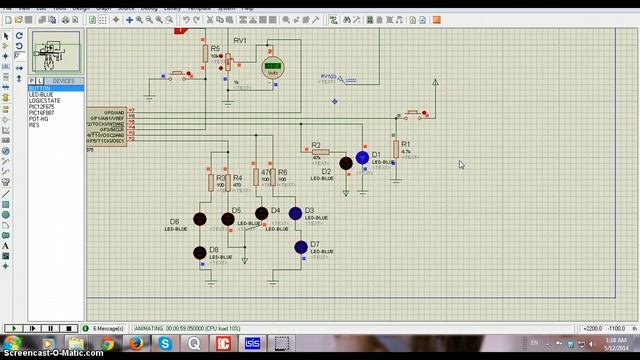Click the L library button
640x360 pixels.
click(x=40, y=81)
